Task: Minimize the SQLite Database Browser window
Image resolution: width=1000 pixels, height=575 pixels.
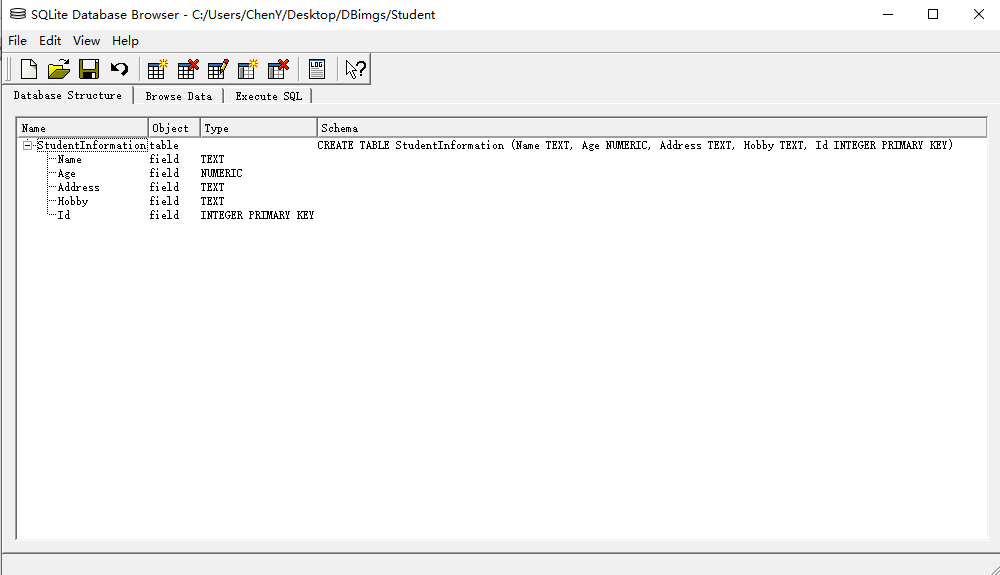Action: (888, 14)
